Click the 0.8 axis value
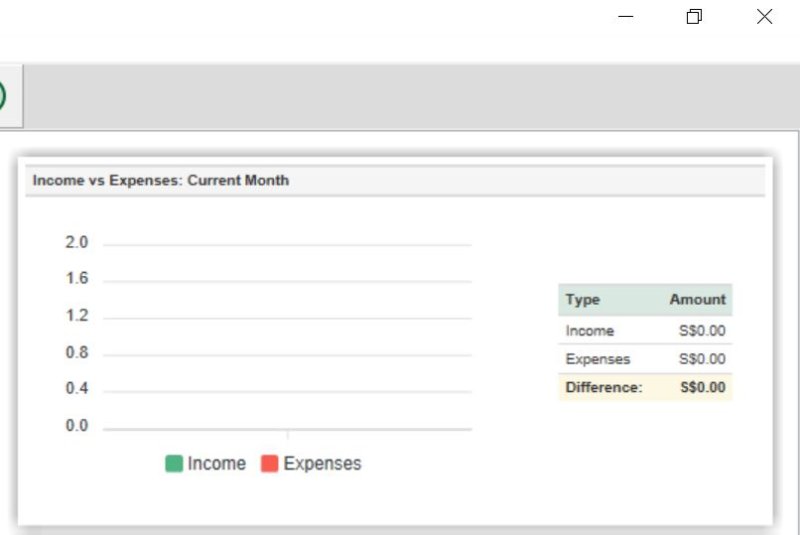Image resolution: width=800 pixels, height=535 pixels. (77, 352)
